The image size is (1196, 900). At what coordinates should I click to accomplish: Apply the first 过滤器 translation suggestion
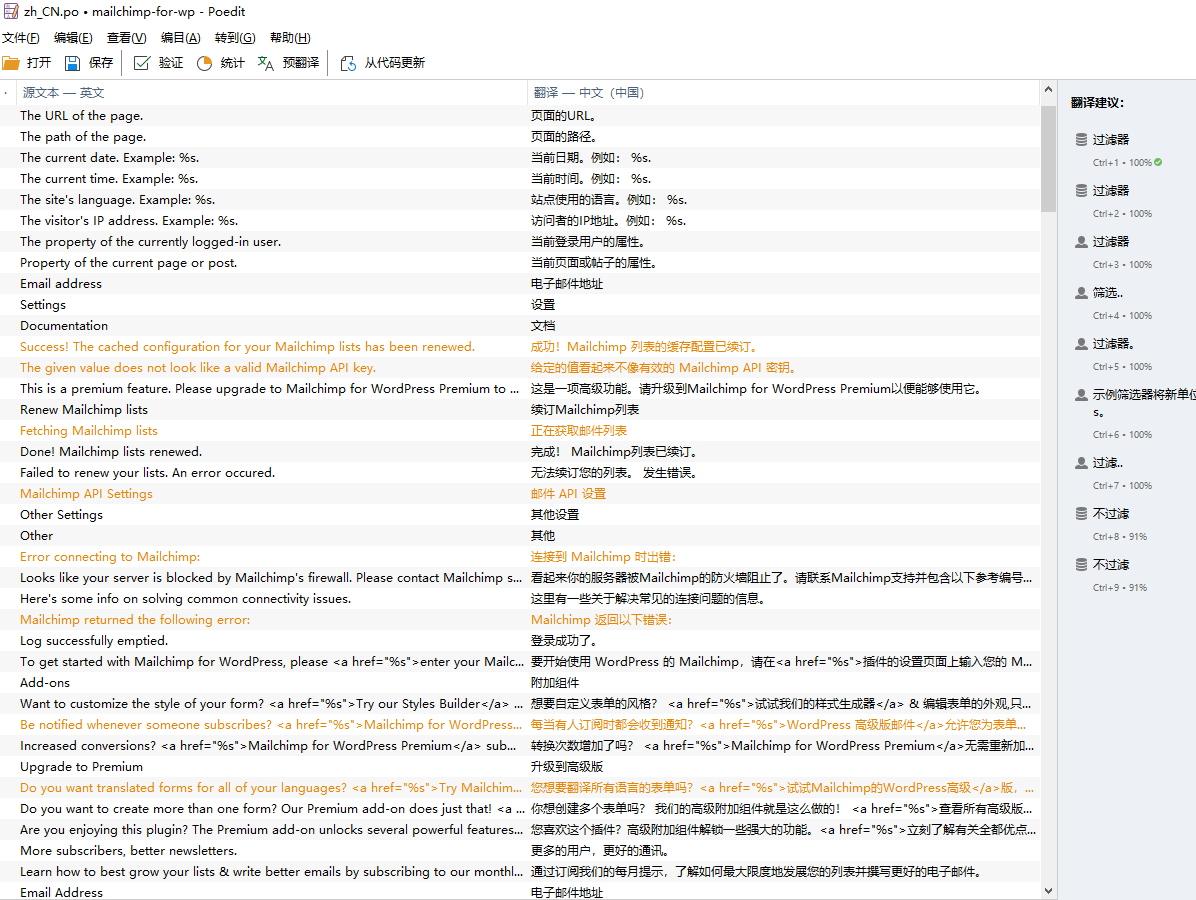click(1112, 138)
